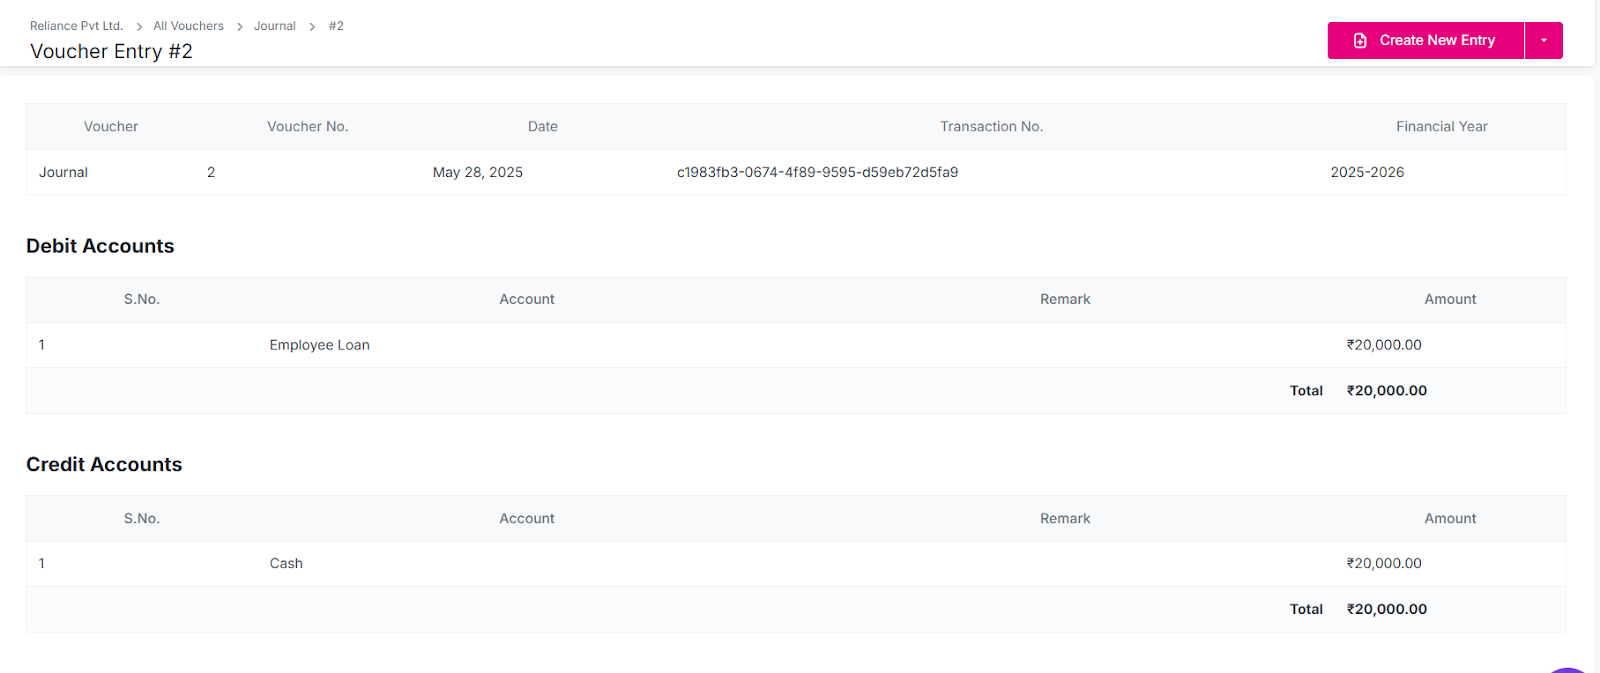
Task: Click the Amount header in Credit Accounts
Action: pyautogui.click(x=1450, y=518)
